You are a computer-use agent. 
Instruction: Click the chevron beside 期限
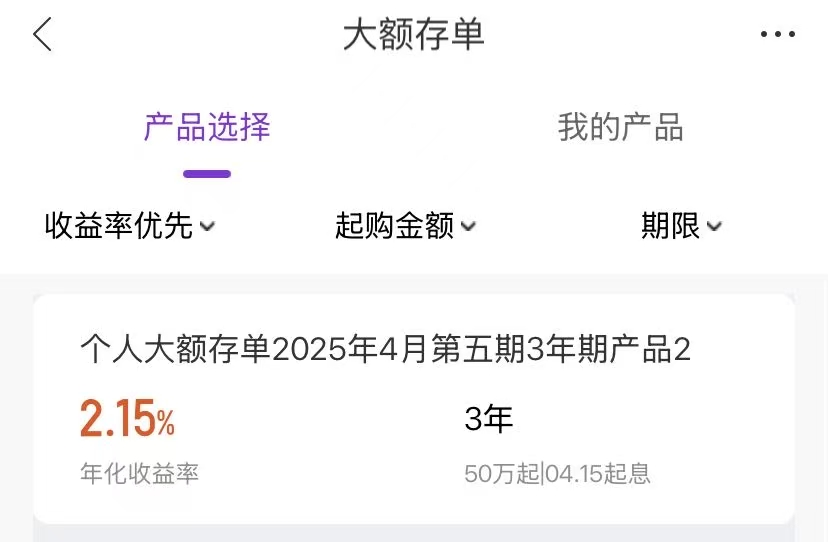714,227
